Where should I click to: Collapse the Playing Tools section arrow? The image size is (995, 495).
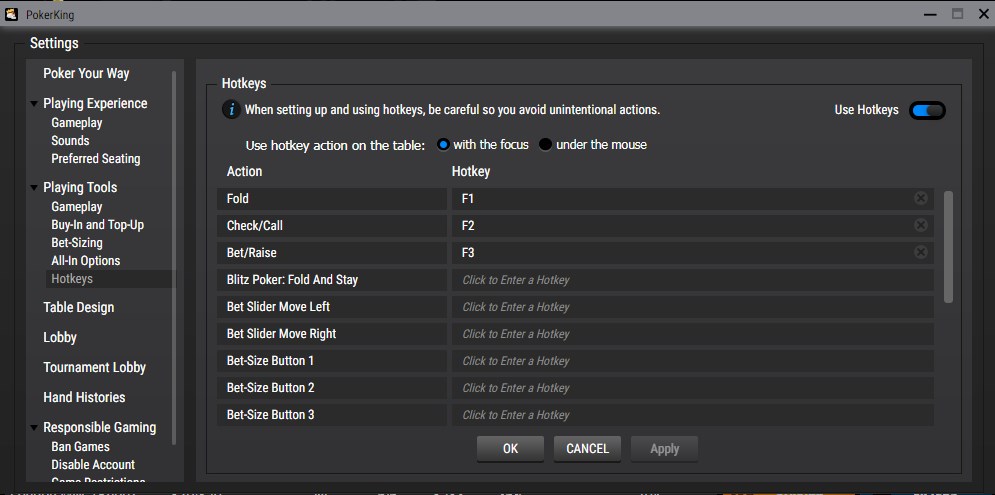[34, 188]
